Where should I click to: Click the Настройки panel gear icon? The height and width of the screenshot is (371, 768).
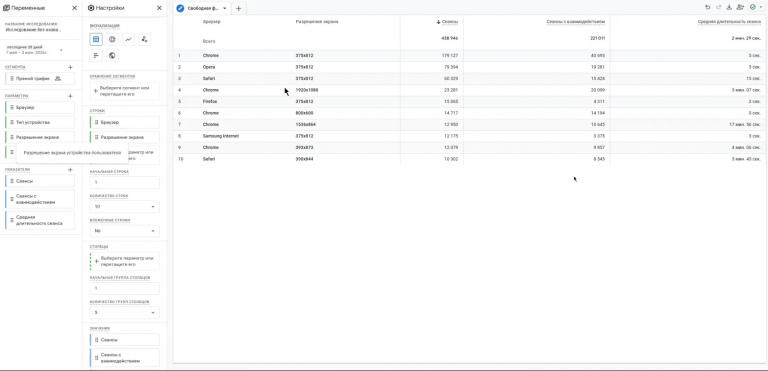[91, 8]
